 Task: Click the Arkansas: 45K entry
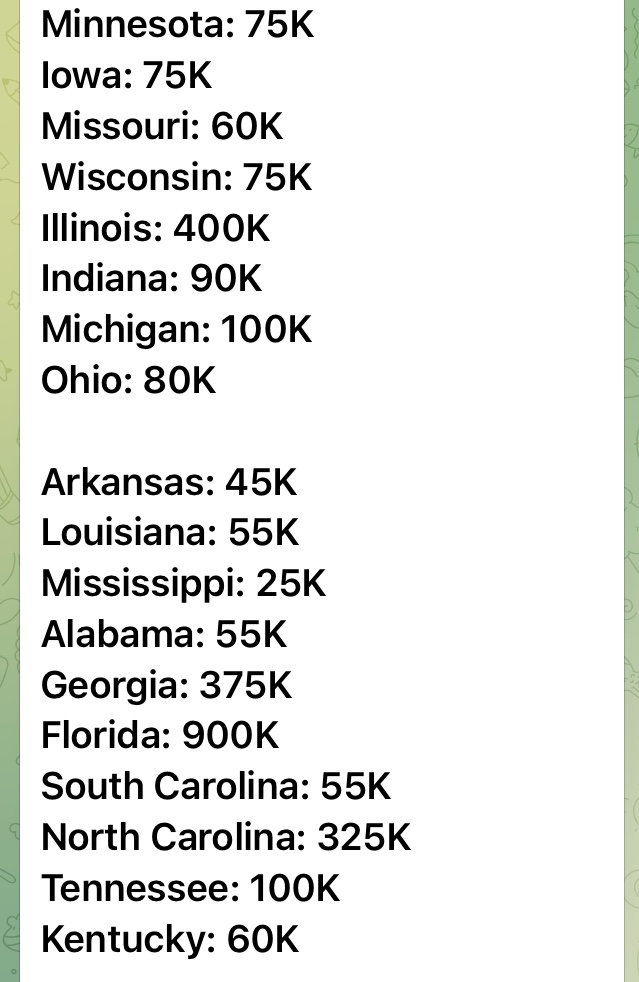pyautogui.click(x=169, y=483)
